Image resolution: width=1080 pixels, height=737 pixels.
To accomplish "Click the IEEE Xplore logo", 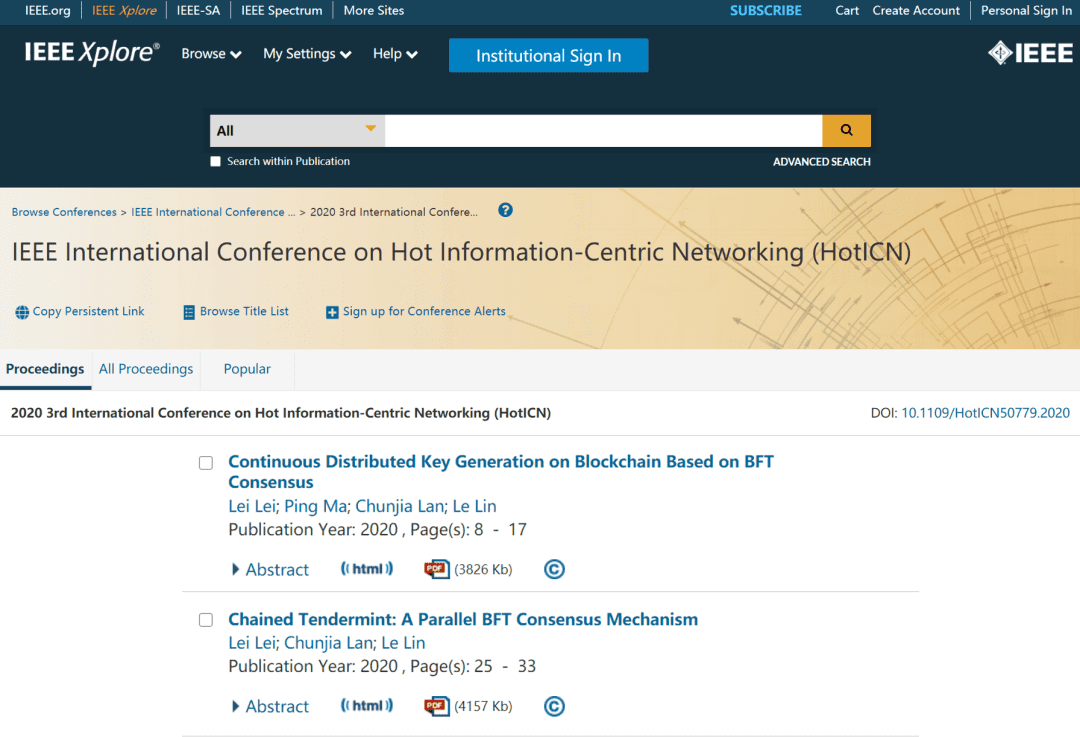I will [x=92, y=52].
